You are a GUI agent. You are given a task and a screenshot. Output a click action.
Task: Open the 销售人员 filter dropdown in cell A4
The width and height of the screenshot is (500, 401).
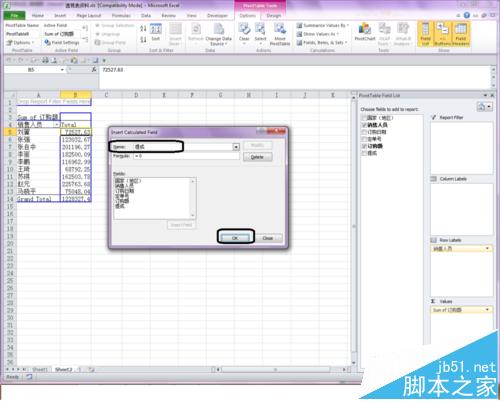[56, 125]
